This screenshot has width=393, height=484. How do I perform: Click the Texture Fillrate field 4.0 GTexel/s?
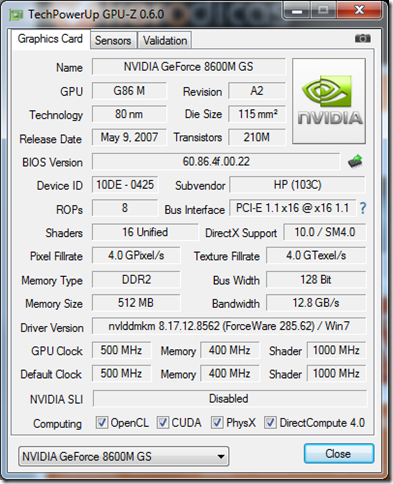point(316,255)
